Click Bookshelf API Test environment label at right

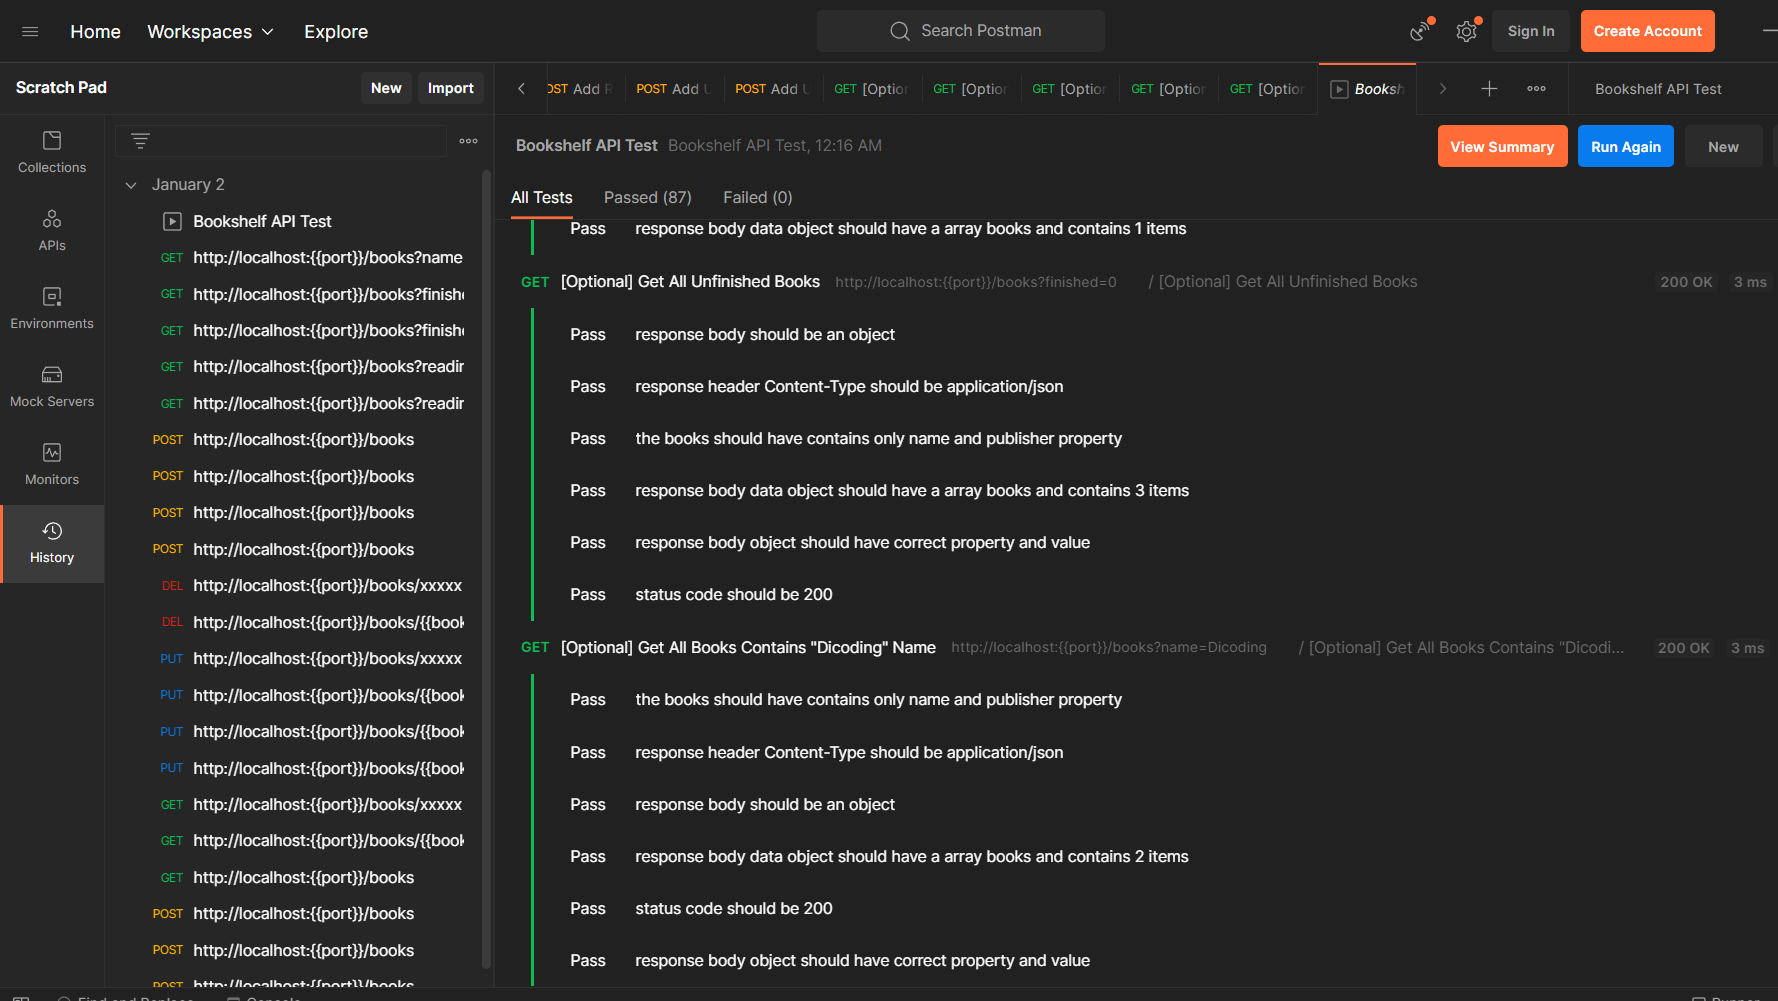coord(1658,89)
